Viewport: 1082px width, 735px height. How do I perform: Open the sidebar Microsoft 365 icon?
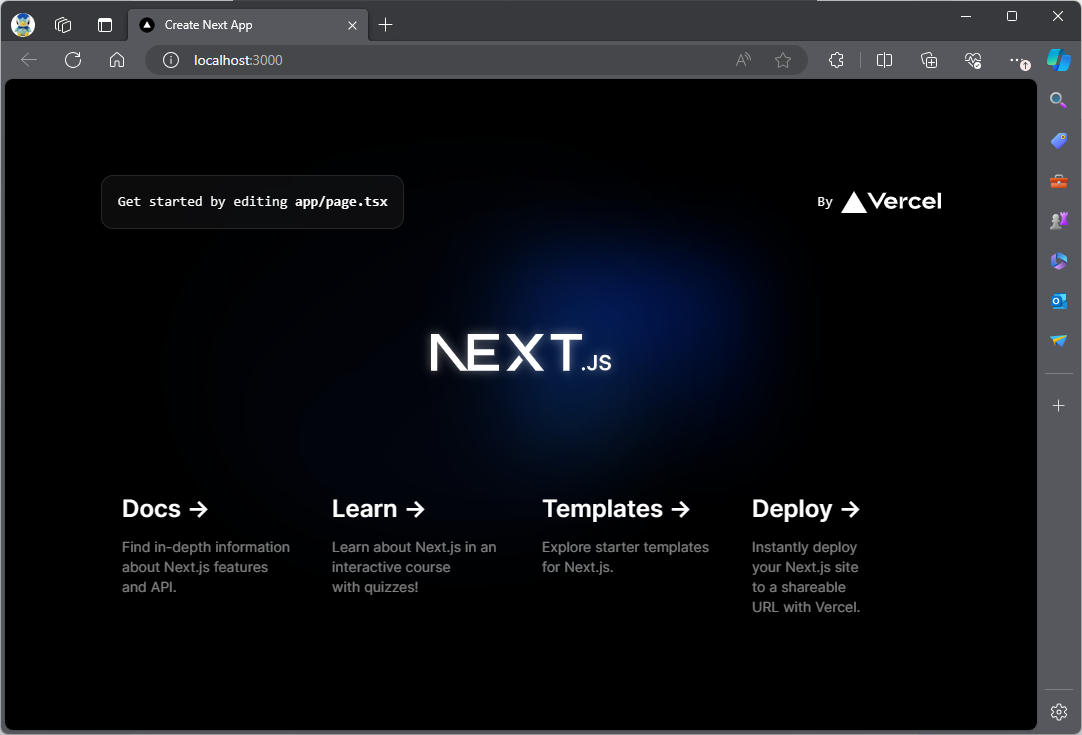(x=1059, y=261)
